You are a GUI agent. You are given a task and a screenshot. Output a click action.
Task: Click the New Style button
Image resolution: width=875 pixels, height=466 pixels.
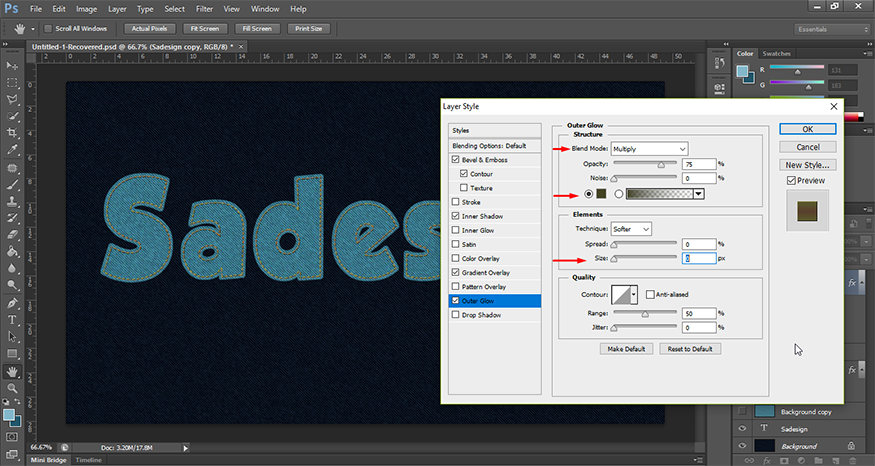(807, 165)
